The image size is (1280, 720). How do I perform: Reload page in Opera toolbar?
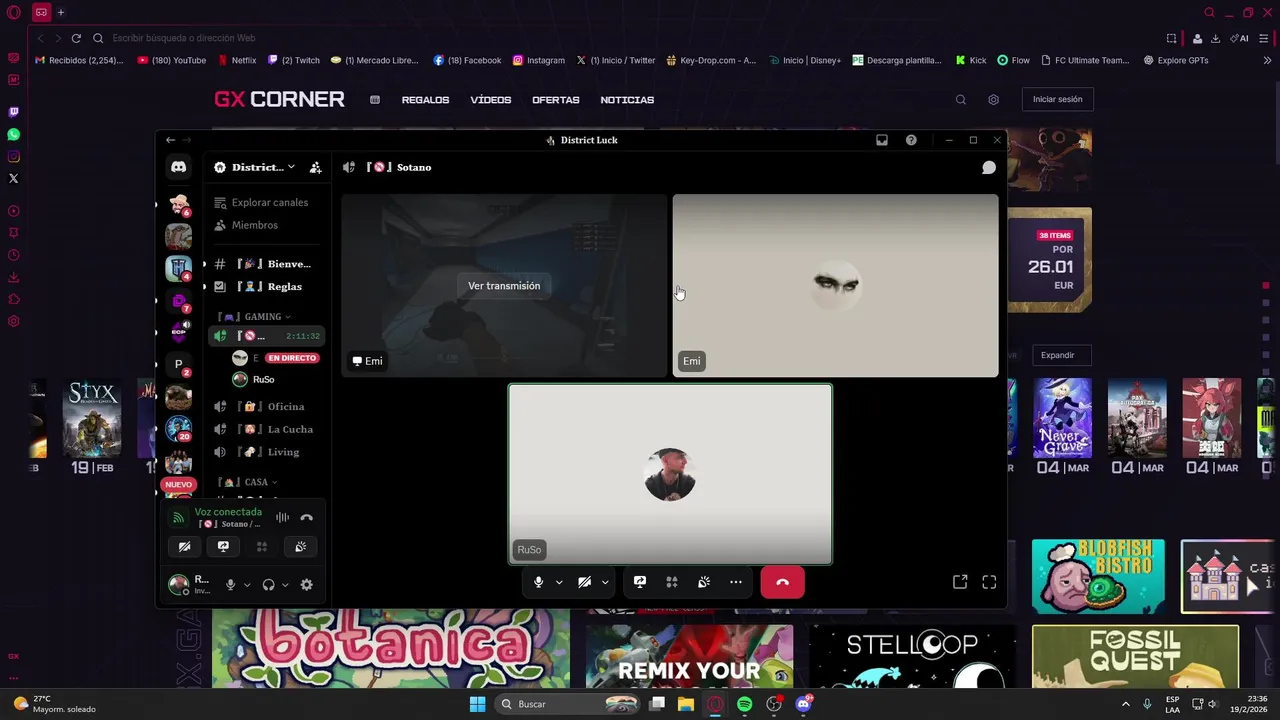(x=75, y=38)
